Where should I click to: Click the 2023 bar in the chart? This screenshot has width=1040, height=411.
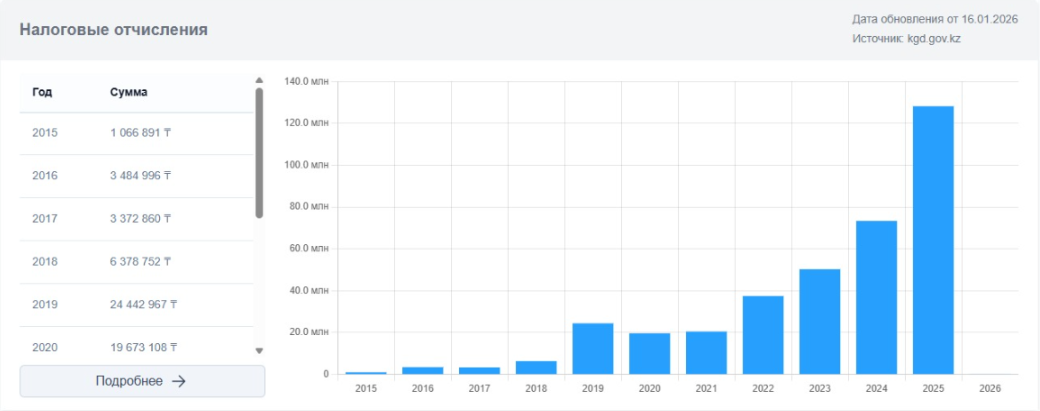pos(819,322)
